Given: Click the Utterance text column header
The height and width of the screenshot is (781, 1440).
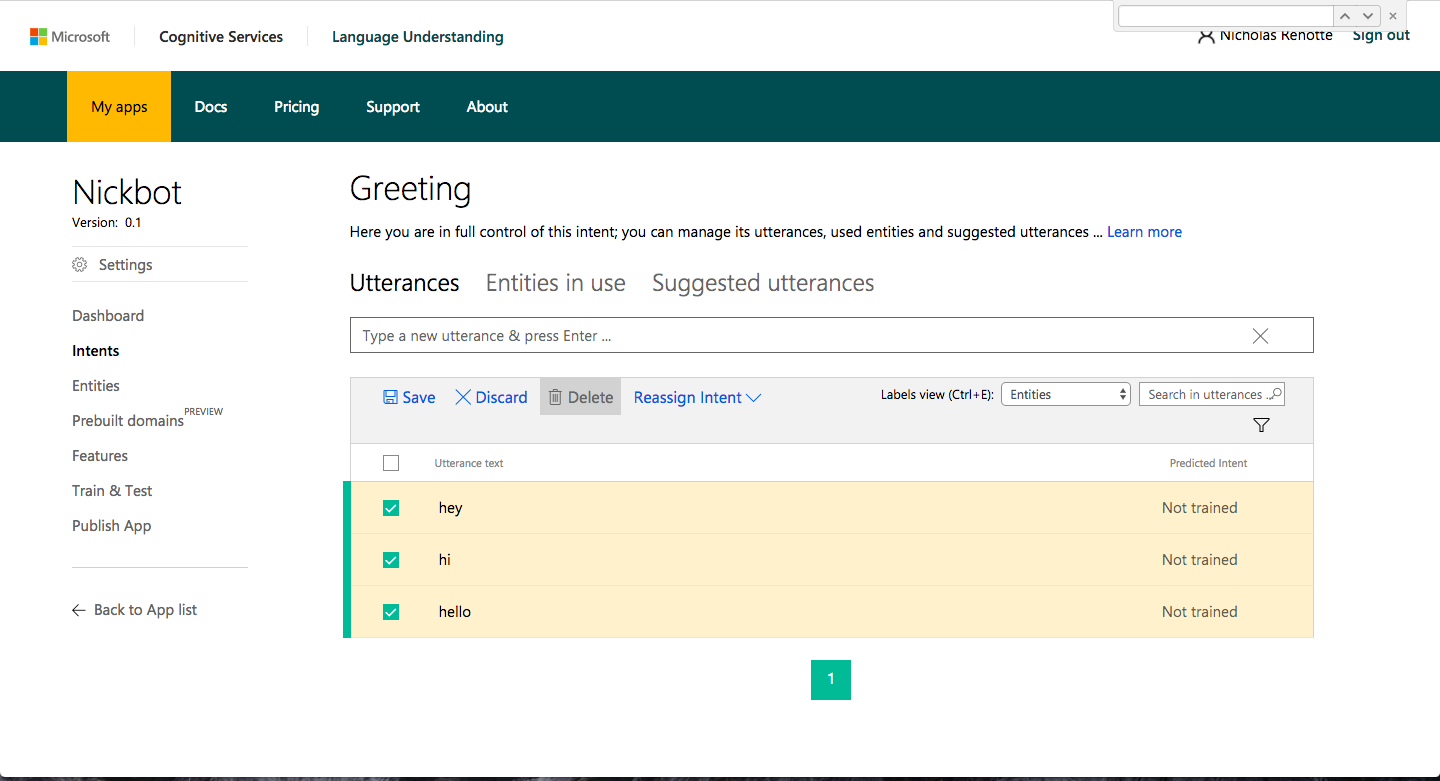Looking at the screenshot, I should coord(469,463).
